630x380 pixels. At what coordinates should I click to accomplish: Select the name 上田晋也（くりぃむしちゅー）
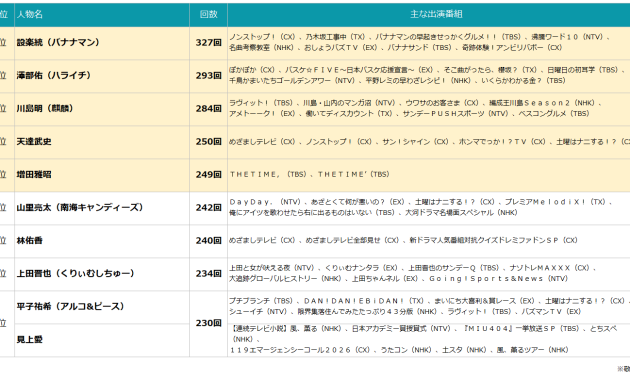pyautogui.click(x=76, y=274)
